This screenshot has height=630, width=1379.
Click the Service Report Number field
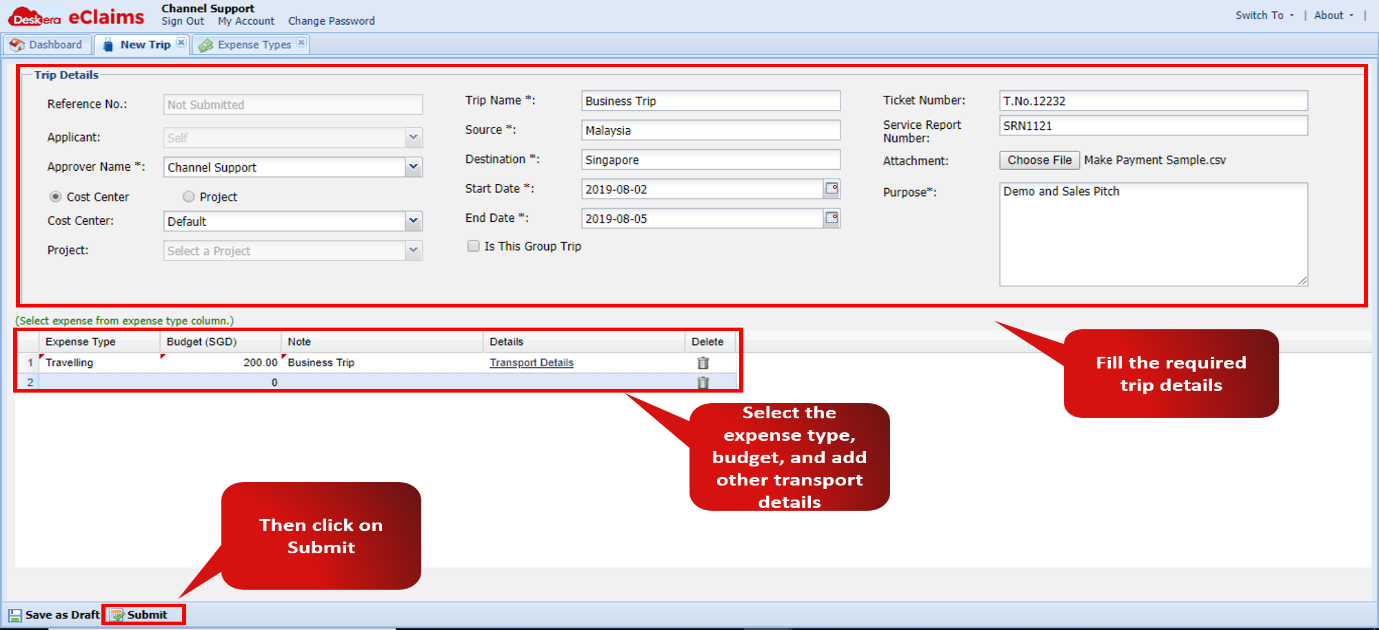click(1153, 126)
